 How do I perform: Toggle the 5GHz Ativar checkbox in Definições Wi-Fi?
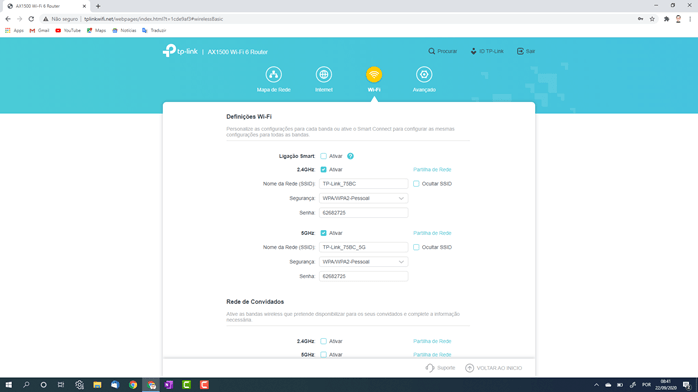(324, 233)
